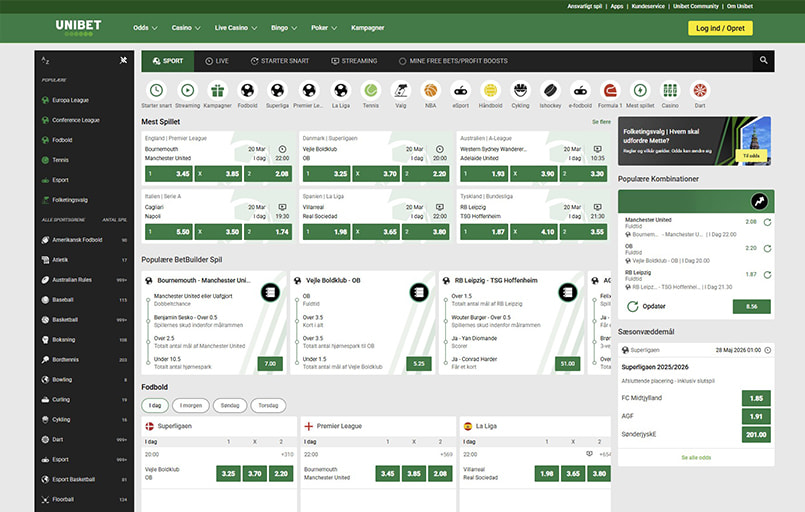This screenshot has width=805, height=512.
Task: Select the Torsdag football filter
Action: (268, 405)
